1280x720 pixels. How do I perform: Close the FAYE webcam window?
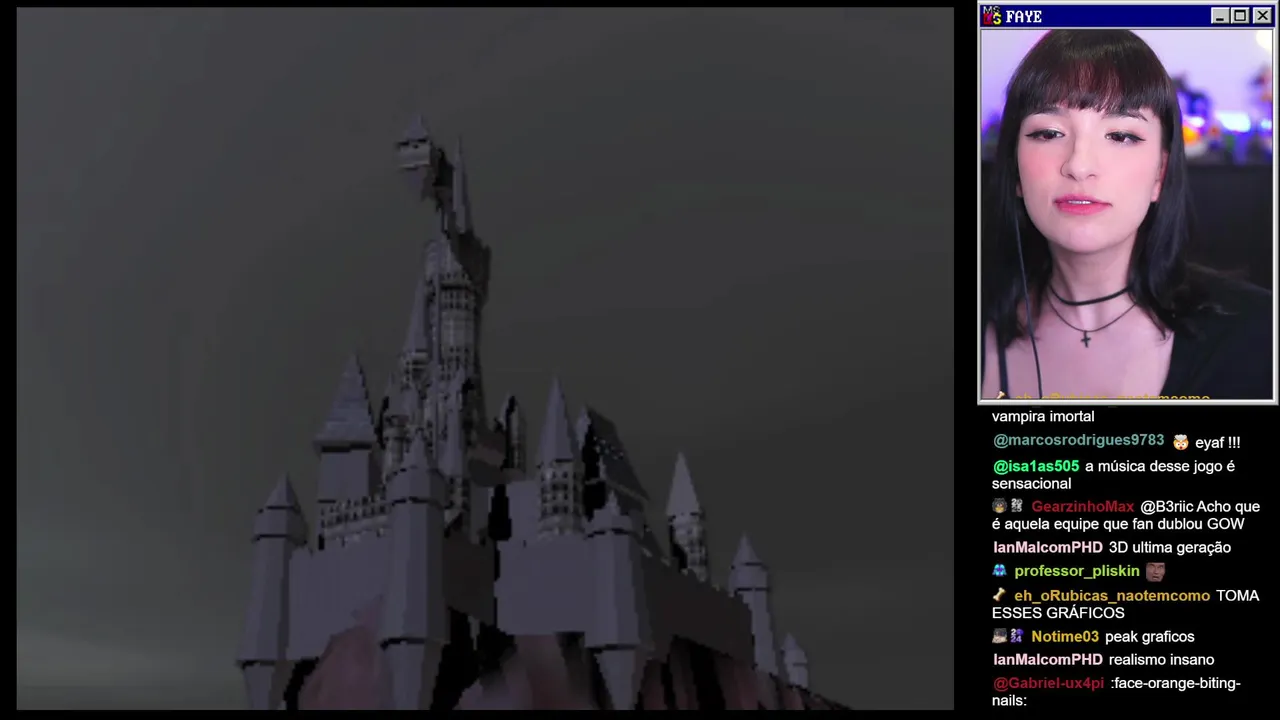[x=1262, y=16]
